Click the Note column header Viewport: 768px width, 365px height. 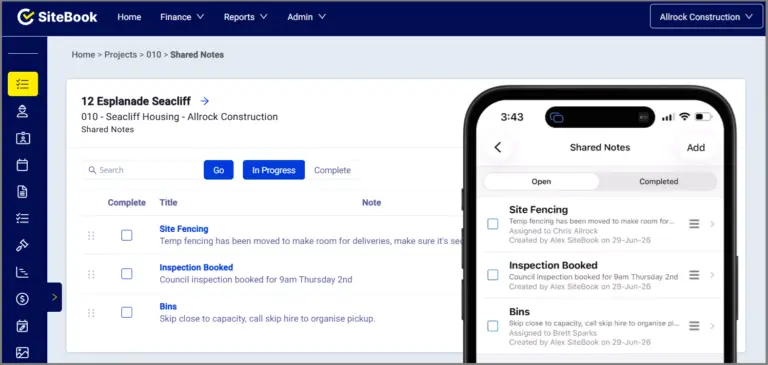click(x=371, y=202)
